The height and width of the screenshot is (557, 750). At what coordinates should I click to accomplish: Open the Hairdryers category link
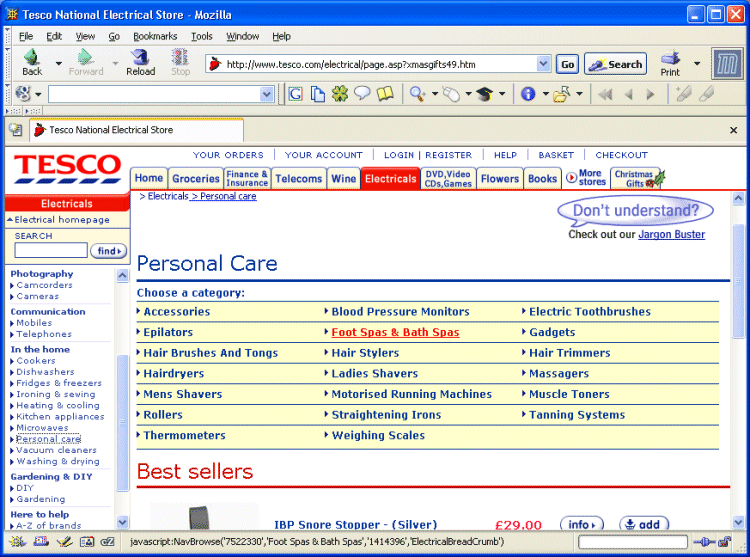[174, 373]
